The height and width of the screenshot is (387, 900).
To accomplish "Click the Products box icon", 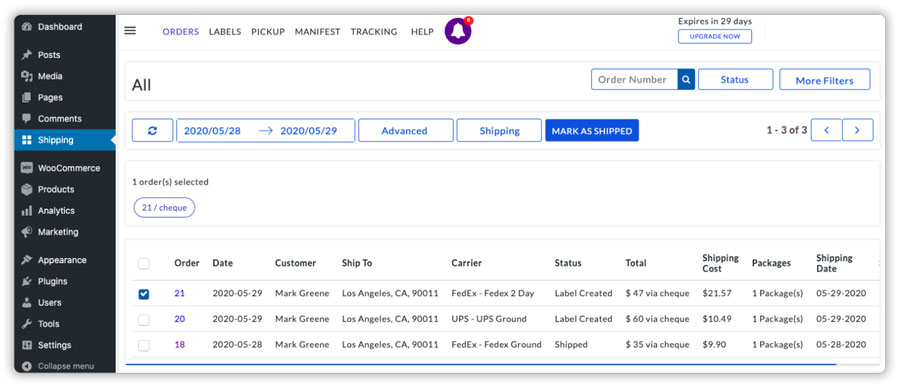I will [26, 189].
